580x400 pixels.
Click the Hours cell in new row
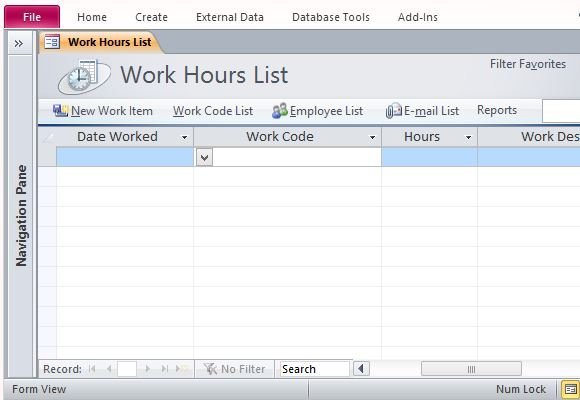click(429, 157)
